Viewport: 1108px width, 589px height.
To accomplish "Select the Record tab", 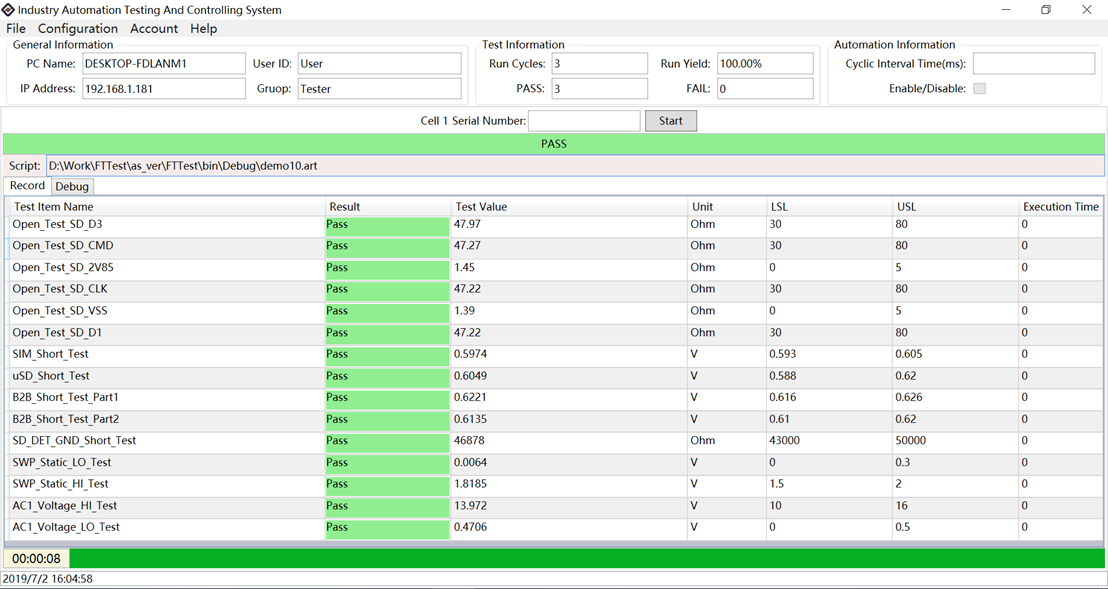I will pyautogui.click(x=27, y=186).
